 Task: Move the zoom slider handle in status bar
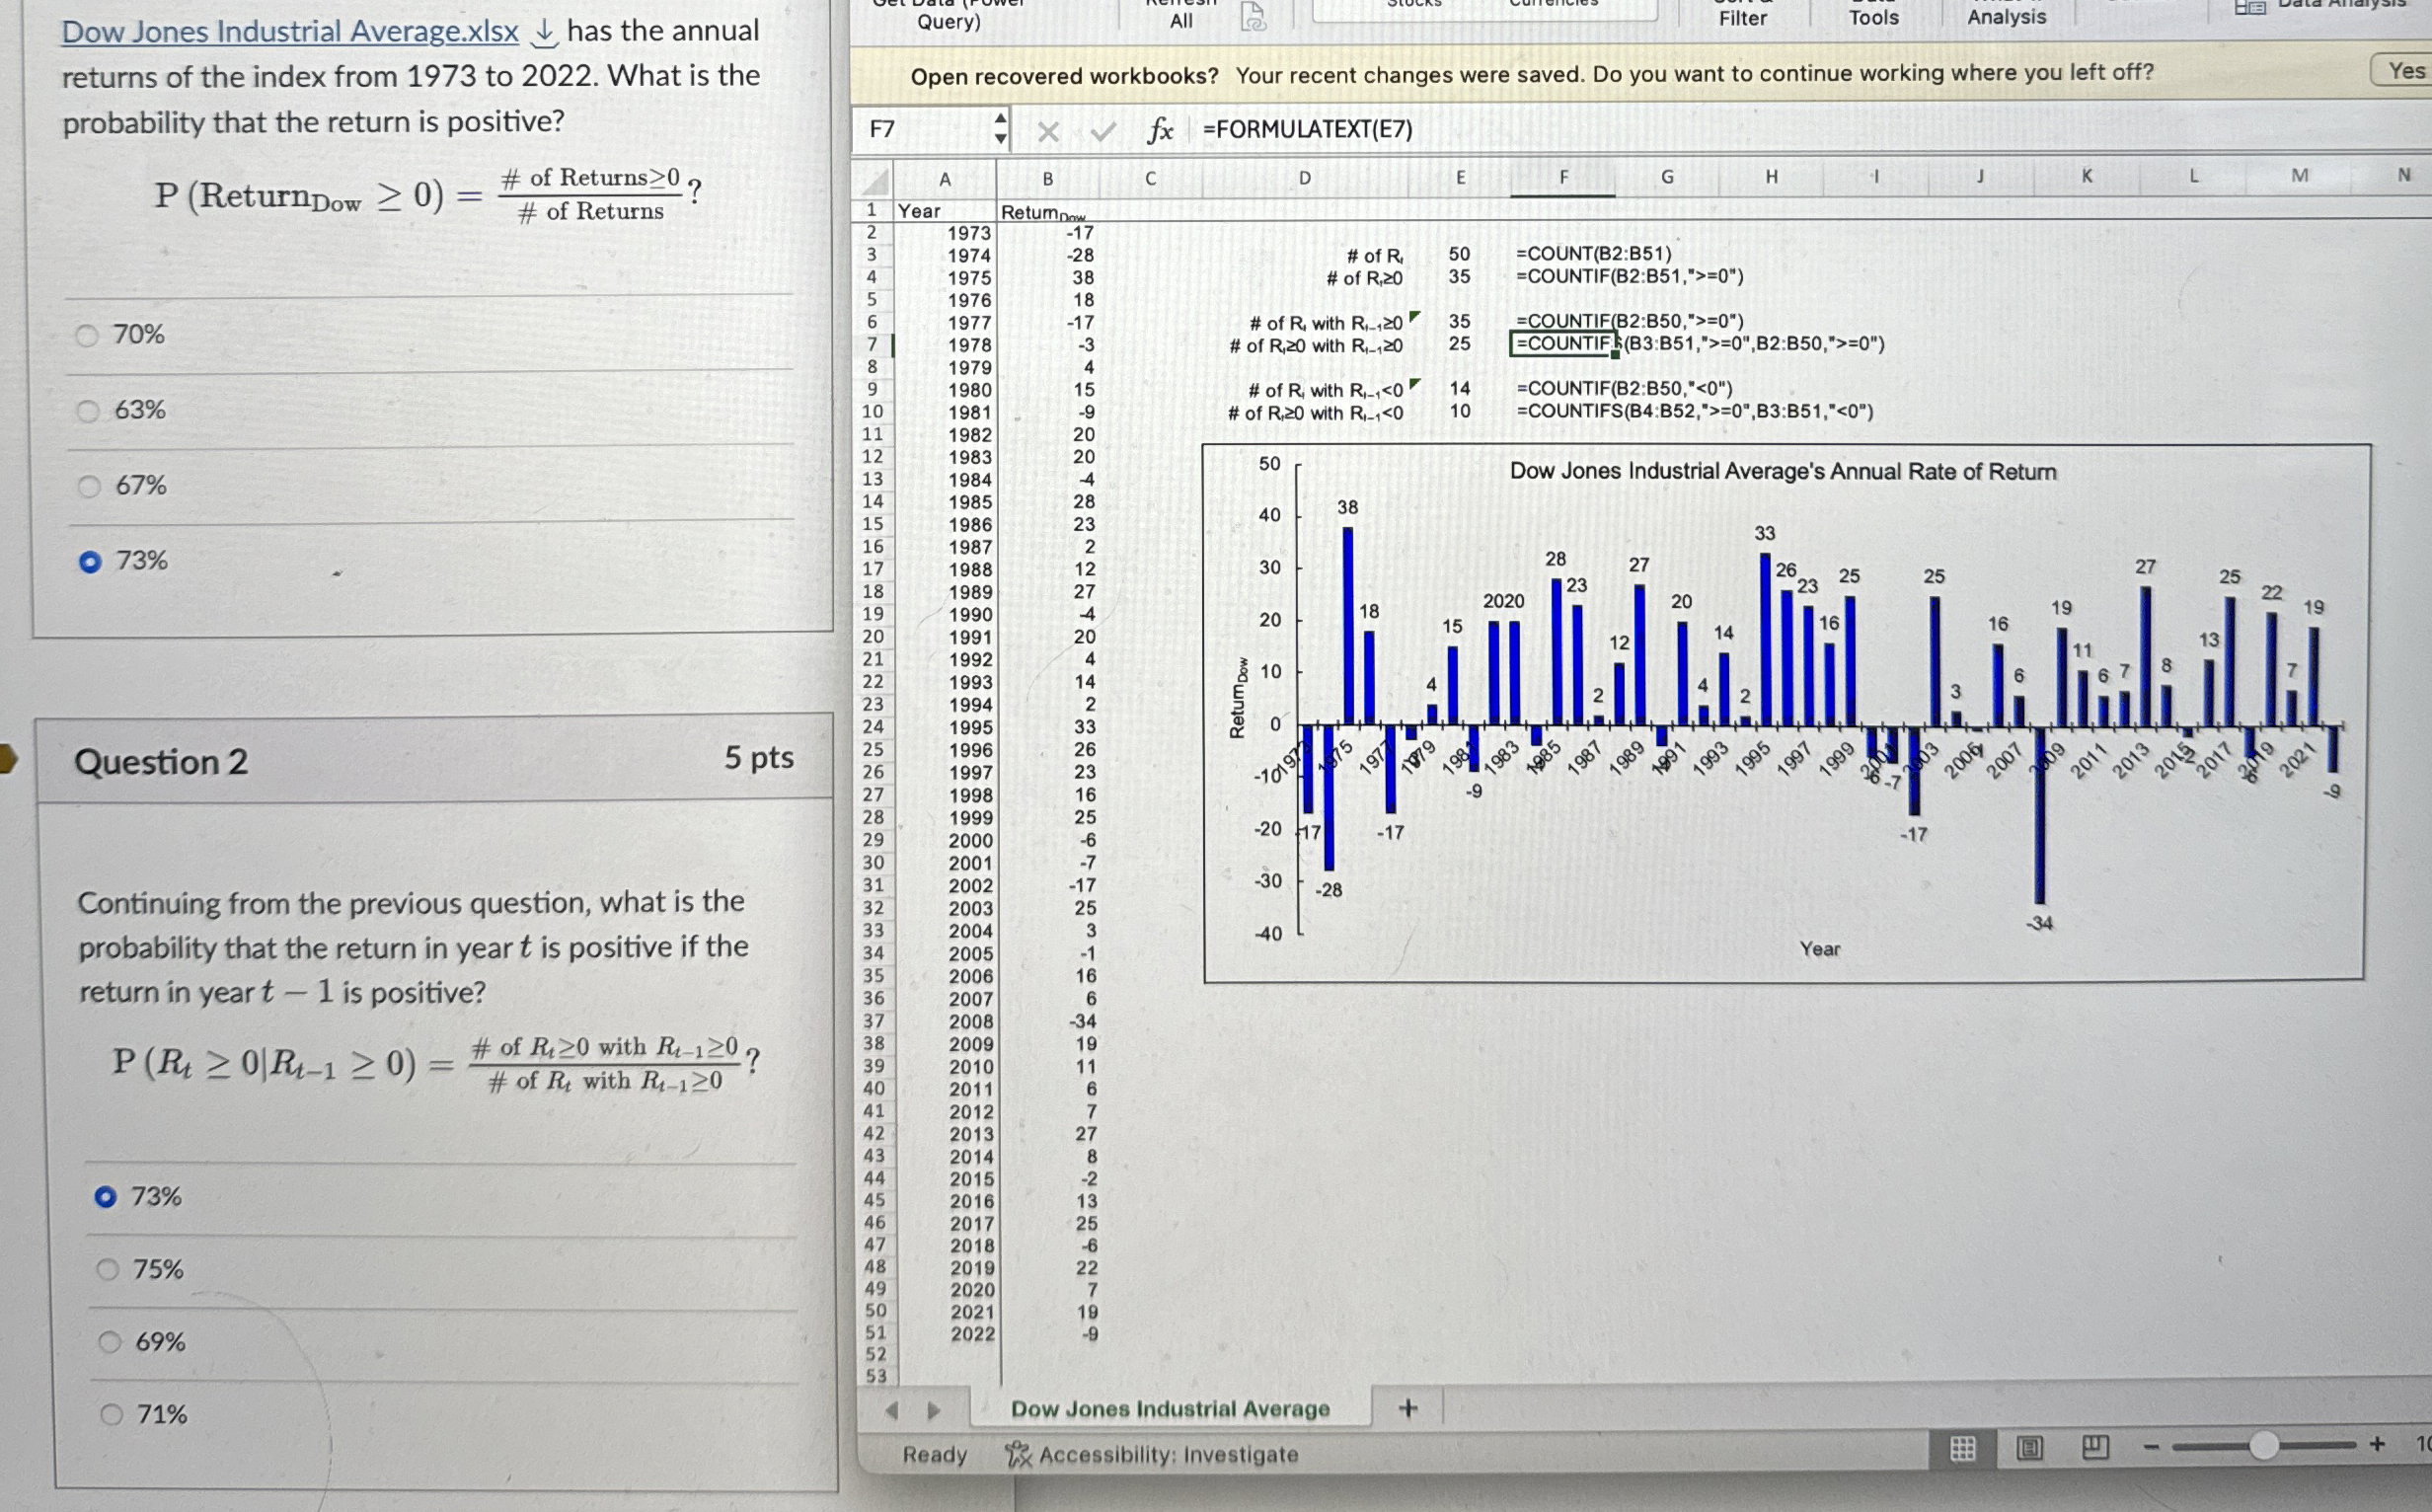click(x=2264, y=1445)
